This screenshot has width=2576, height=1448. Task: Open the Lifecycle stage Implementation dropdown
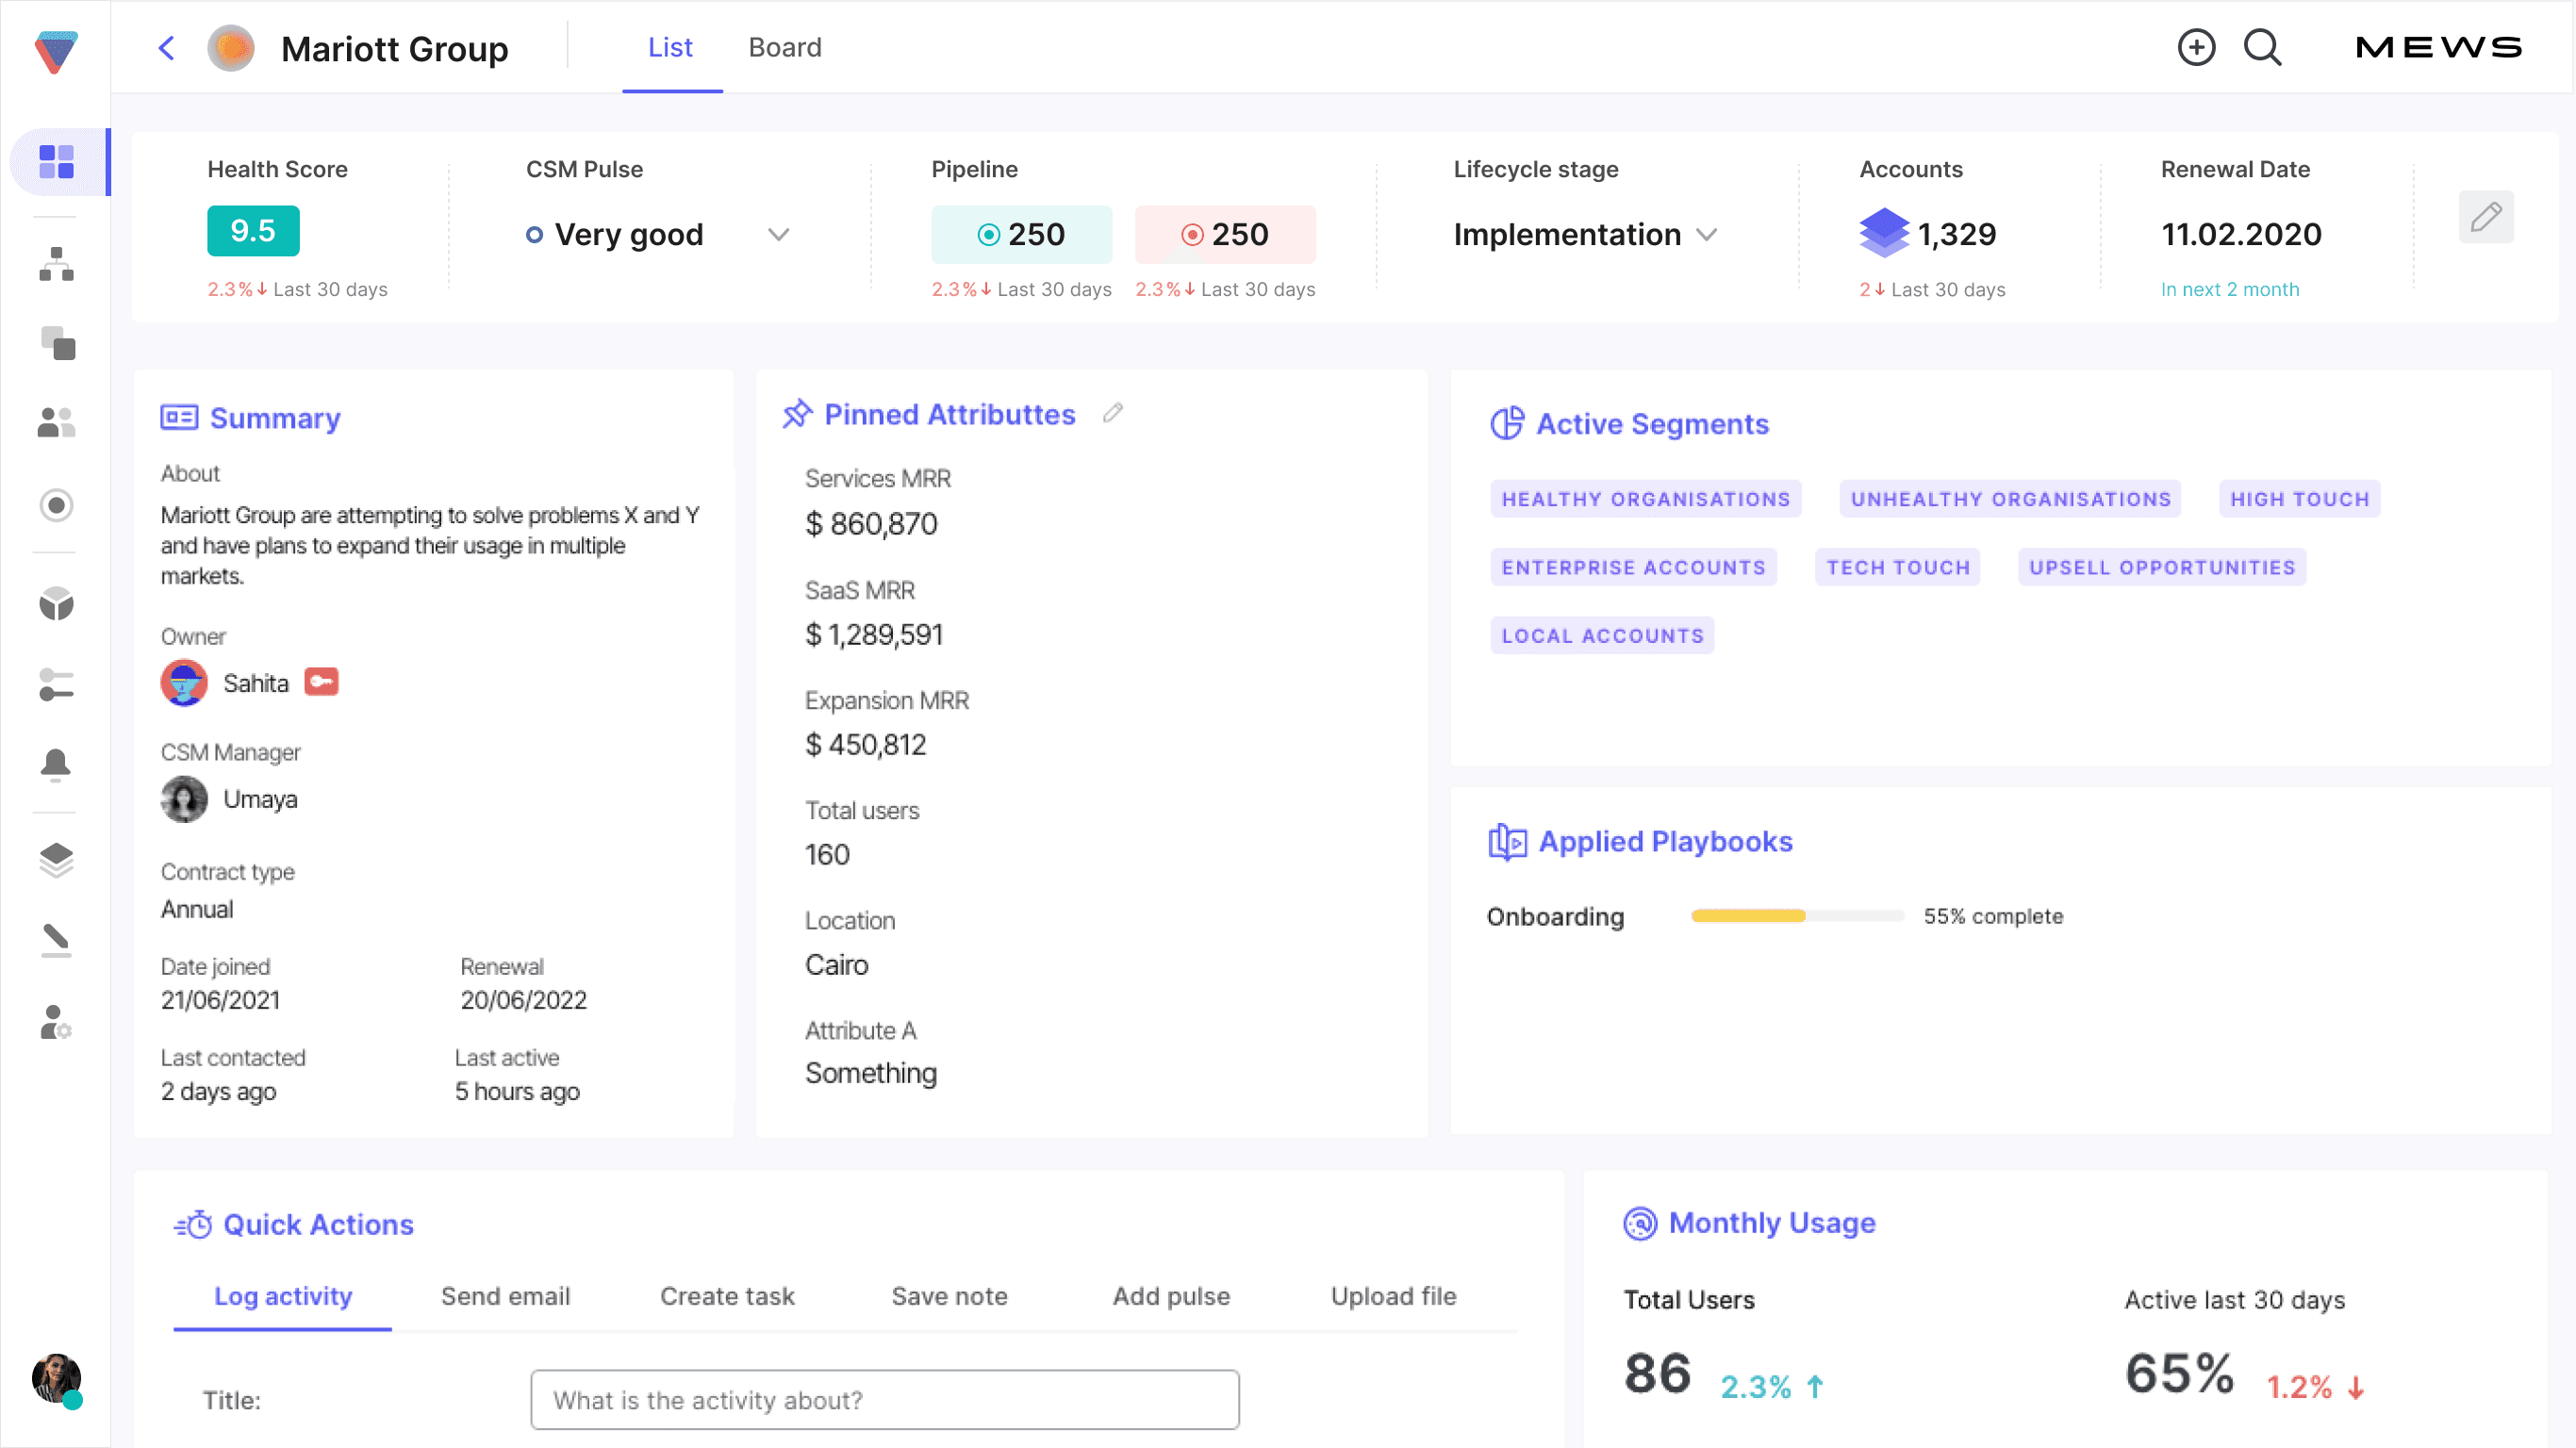tap(1707, 234)
